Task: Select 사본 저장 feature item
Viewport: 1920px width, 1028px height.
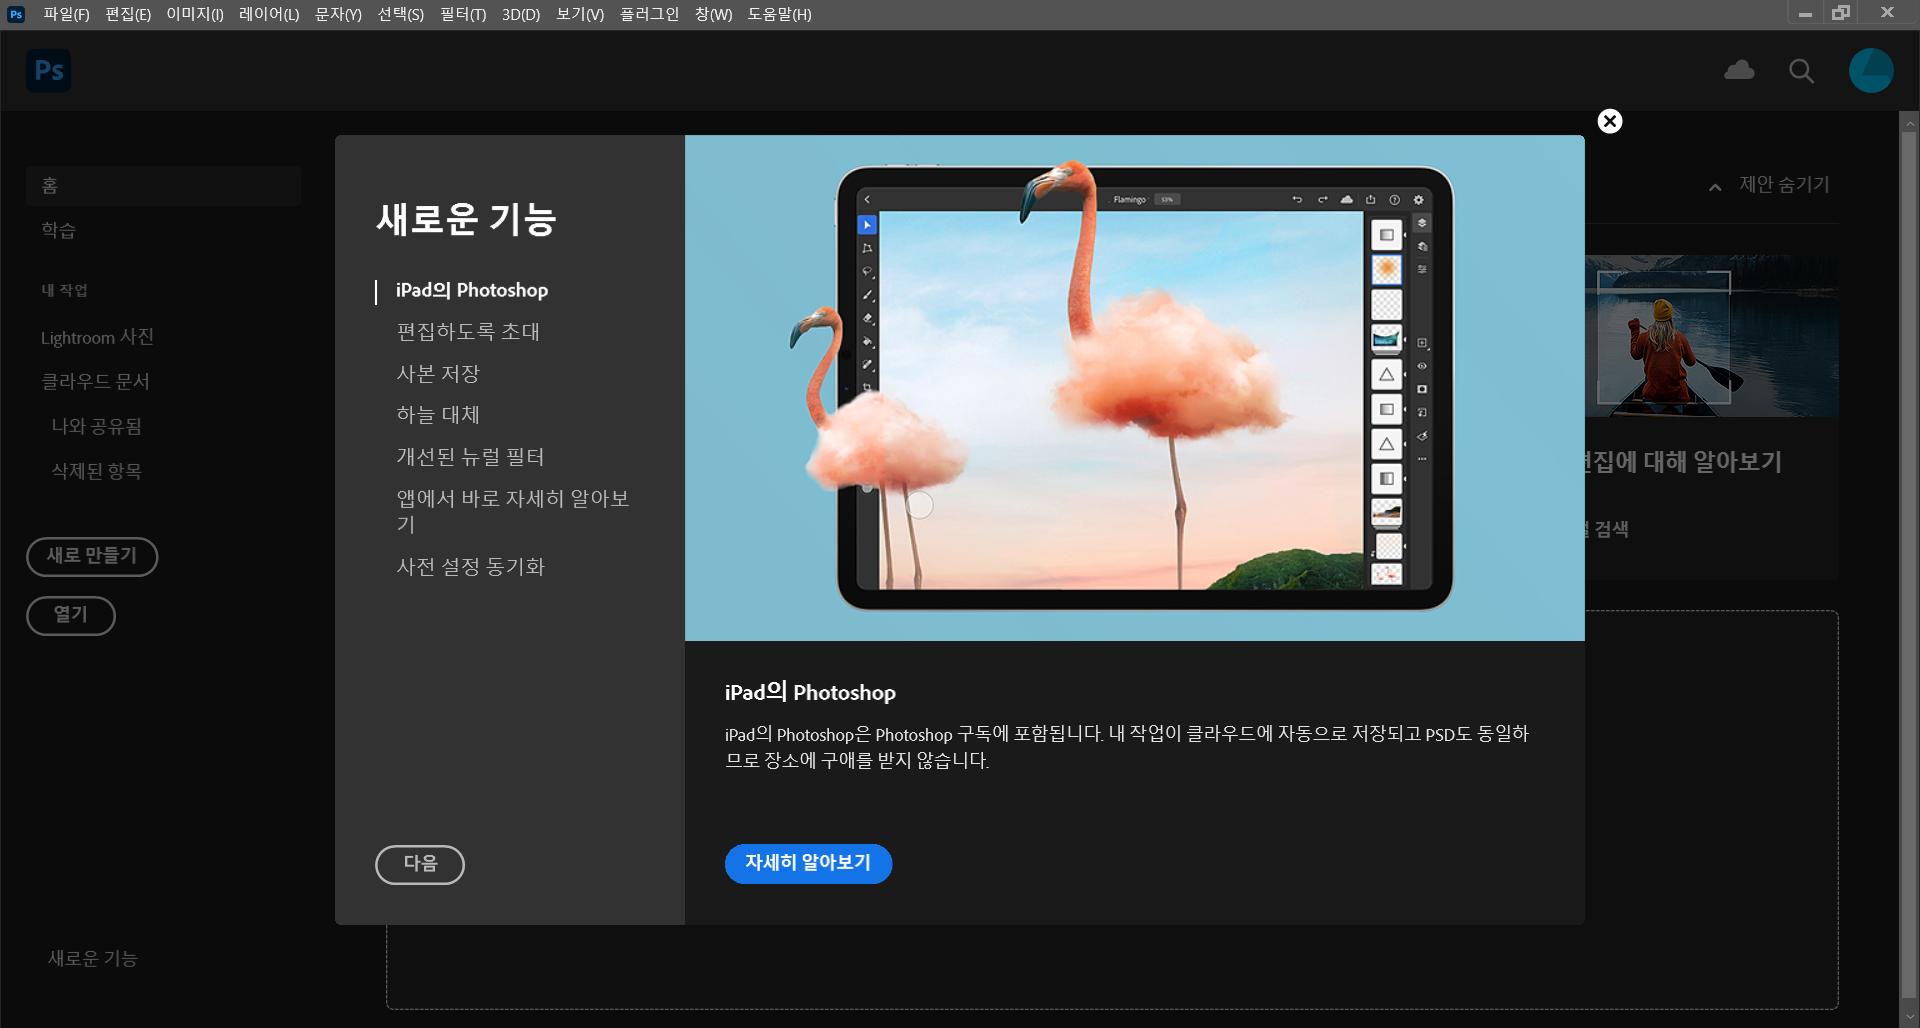Action: [x=438, y=374]
